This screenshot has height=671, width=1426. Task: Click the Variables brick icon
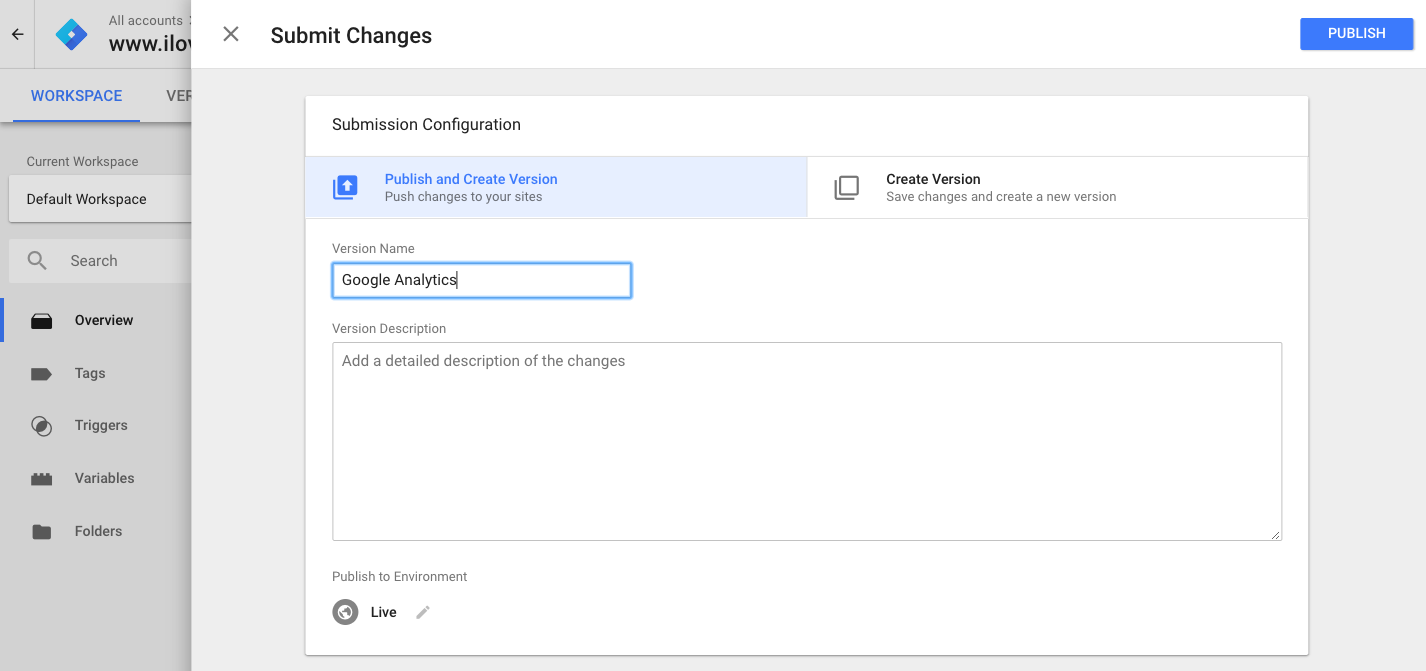tap(41, 479)
